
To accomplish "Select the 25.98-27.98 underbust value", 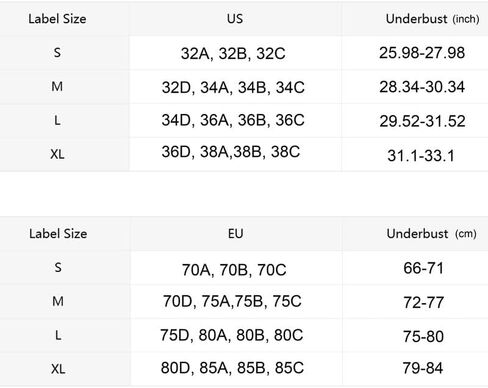I will pos(422,53).
